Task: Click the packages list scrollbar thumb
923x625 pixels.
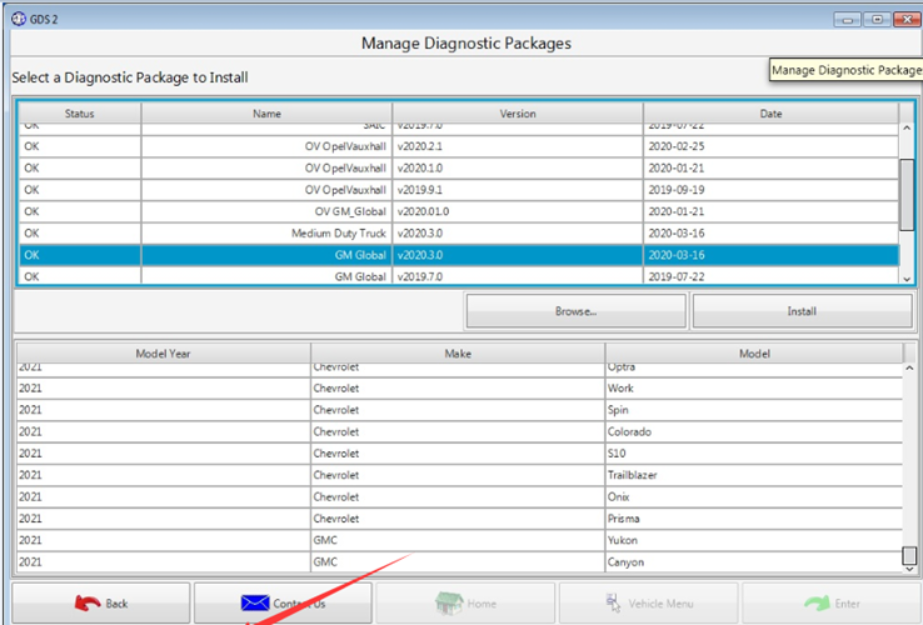Action: (907, 194)
